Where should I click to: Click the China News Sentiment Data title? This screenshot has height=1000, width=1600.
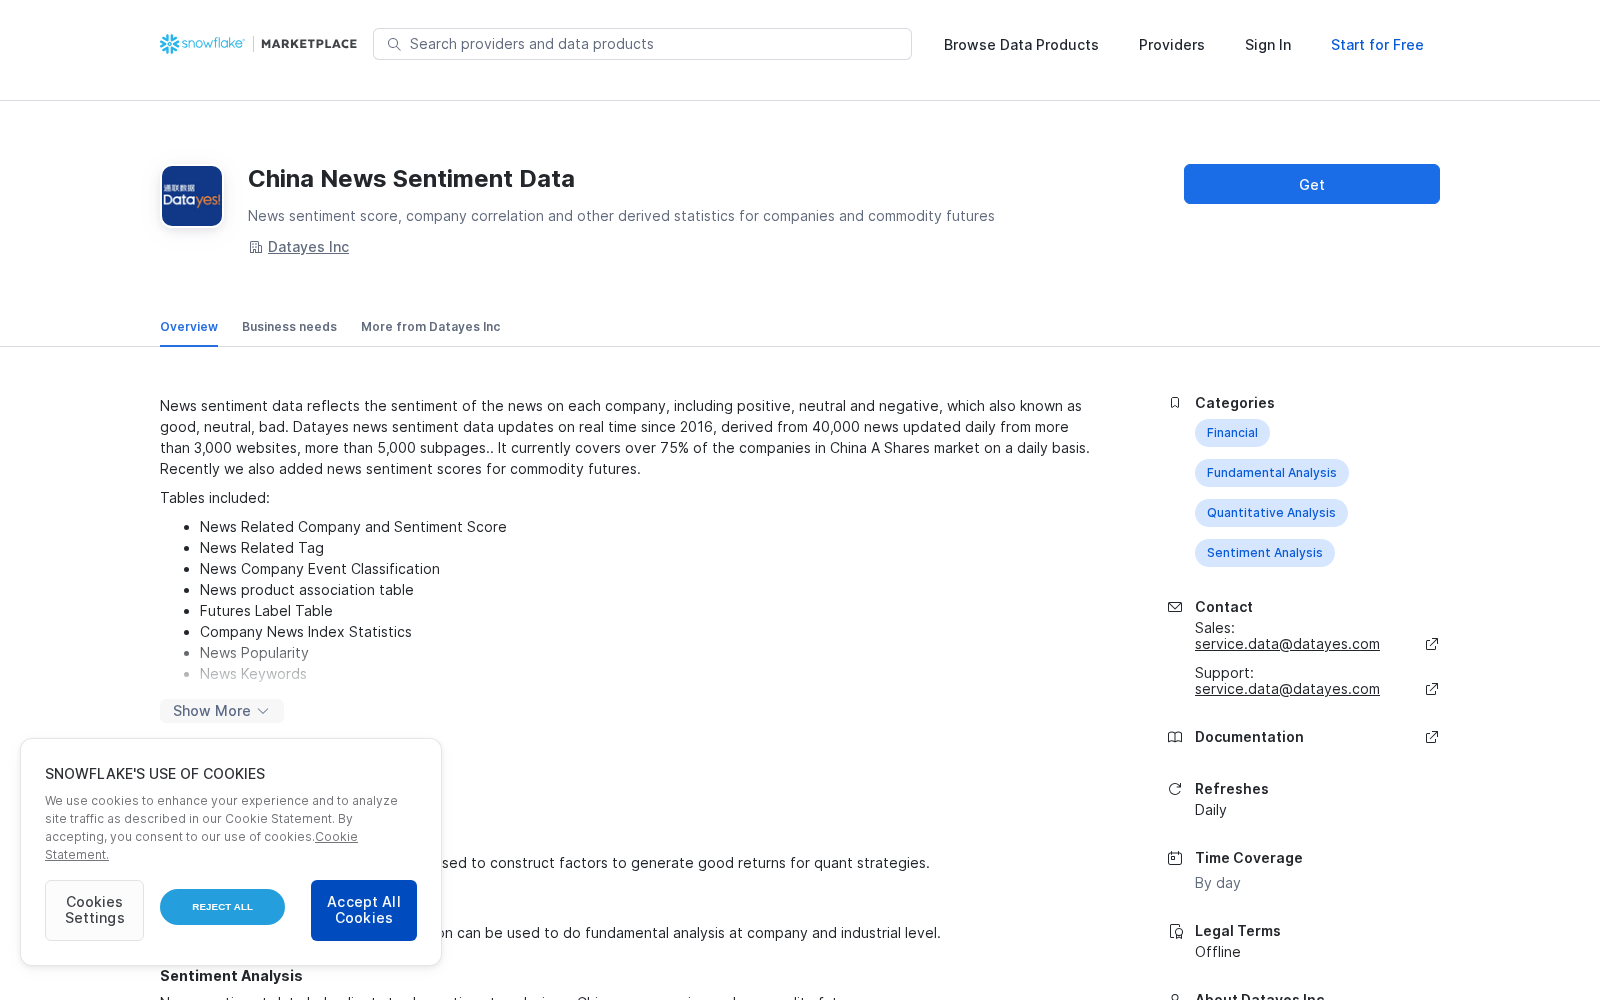coord(411,179)
